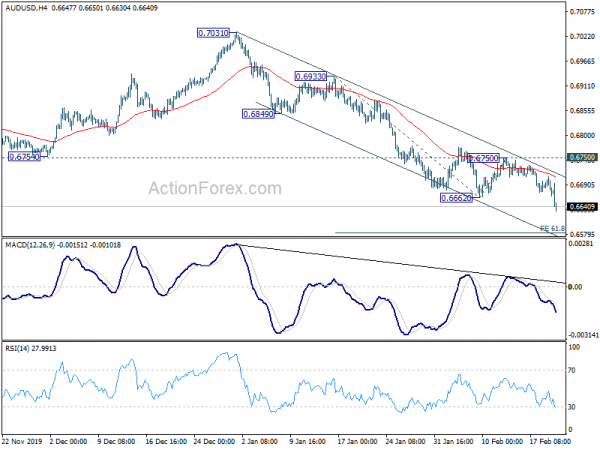Click the 0.70310 peak price label
This screenshot has height=450, width=600.
click(215, 33)
